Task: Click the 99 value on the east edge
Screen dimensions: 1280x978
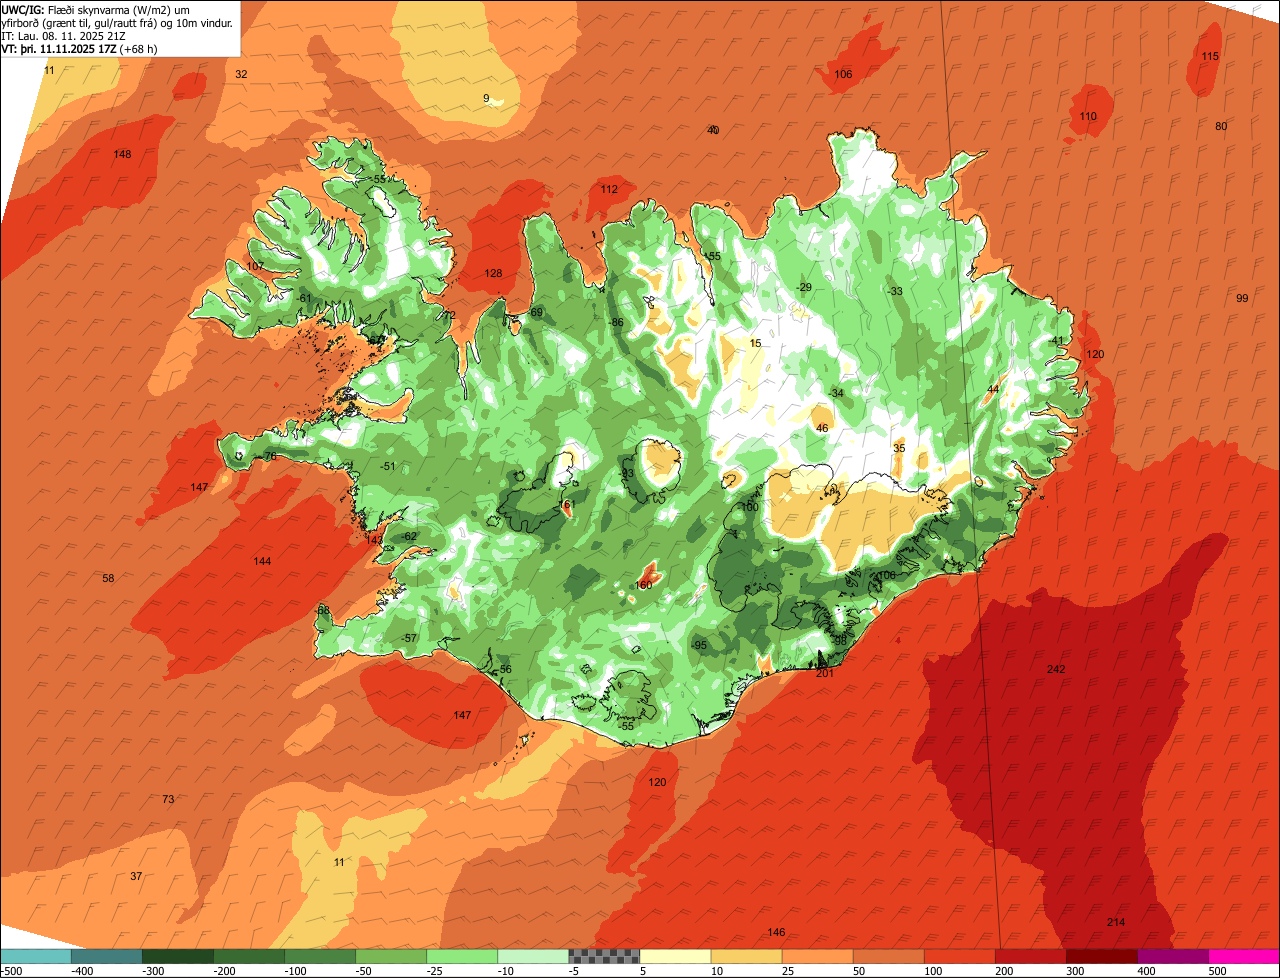Action: 1242,298
